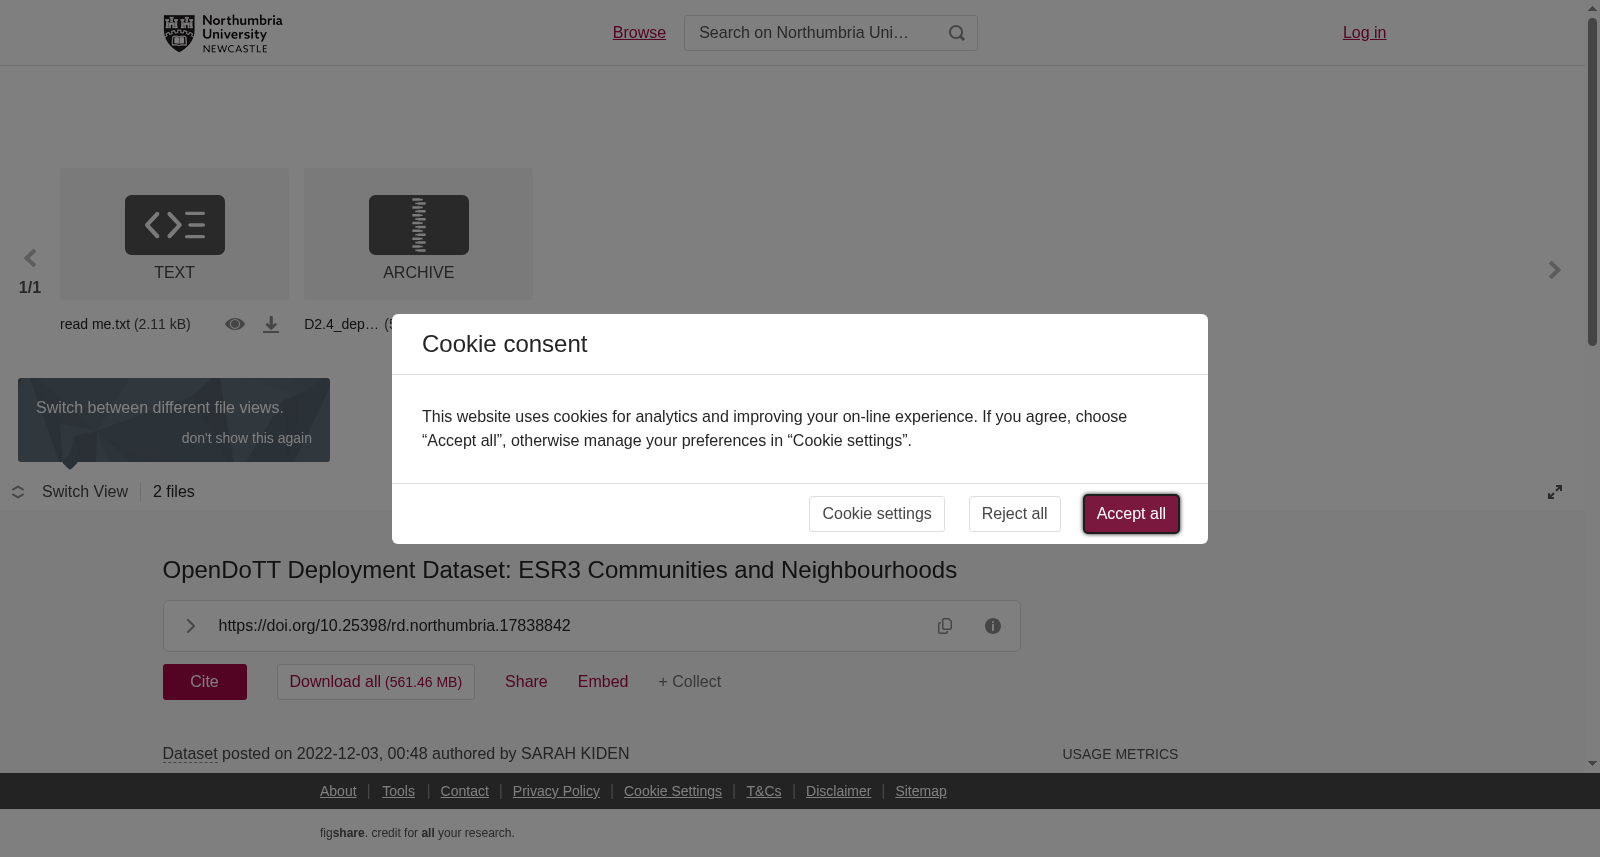This screenshot has width=1600, height=857.
Task: Open the Tools footer link
Action: point(398,791)
